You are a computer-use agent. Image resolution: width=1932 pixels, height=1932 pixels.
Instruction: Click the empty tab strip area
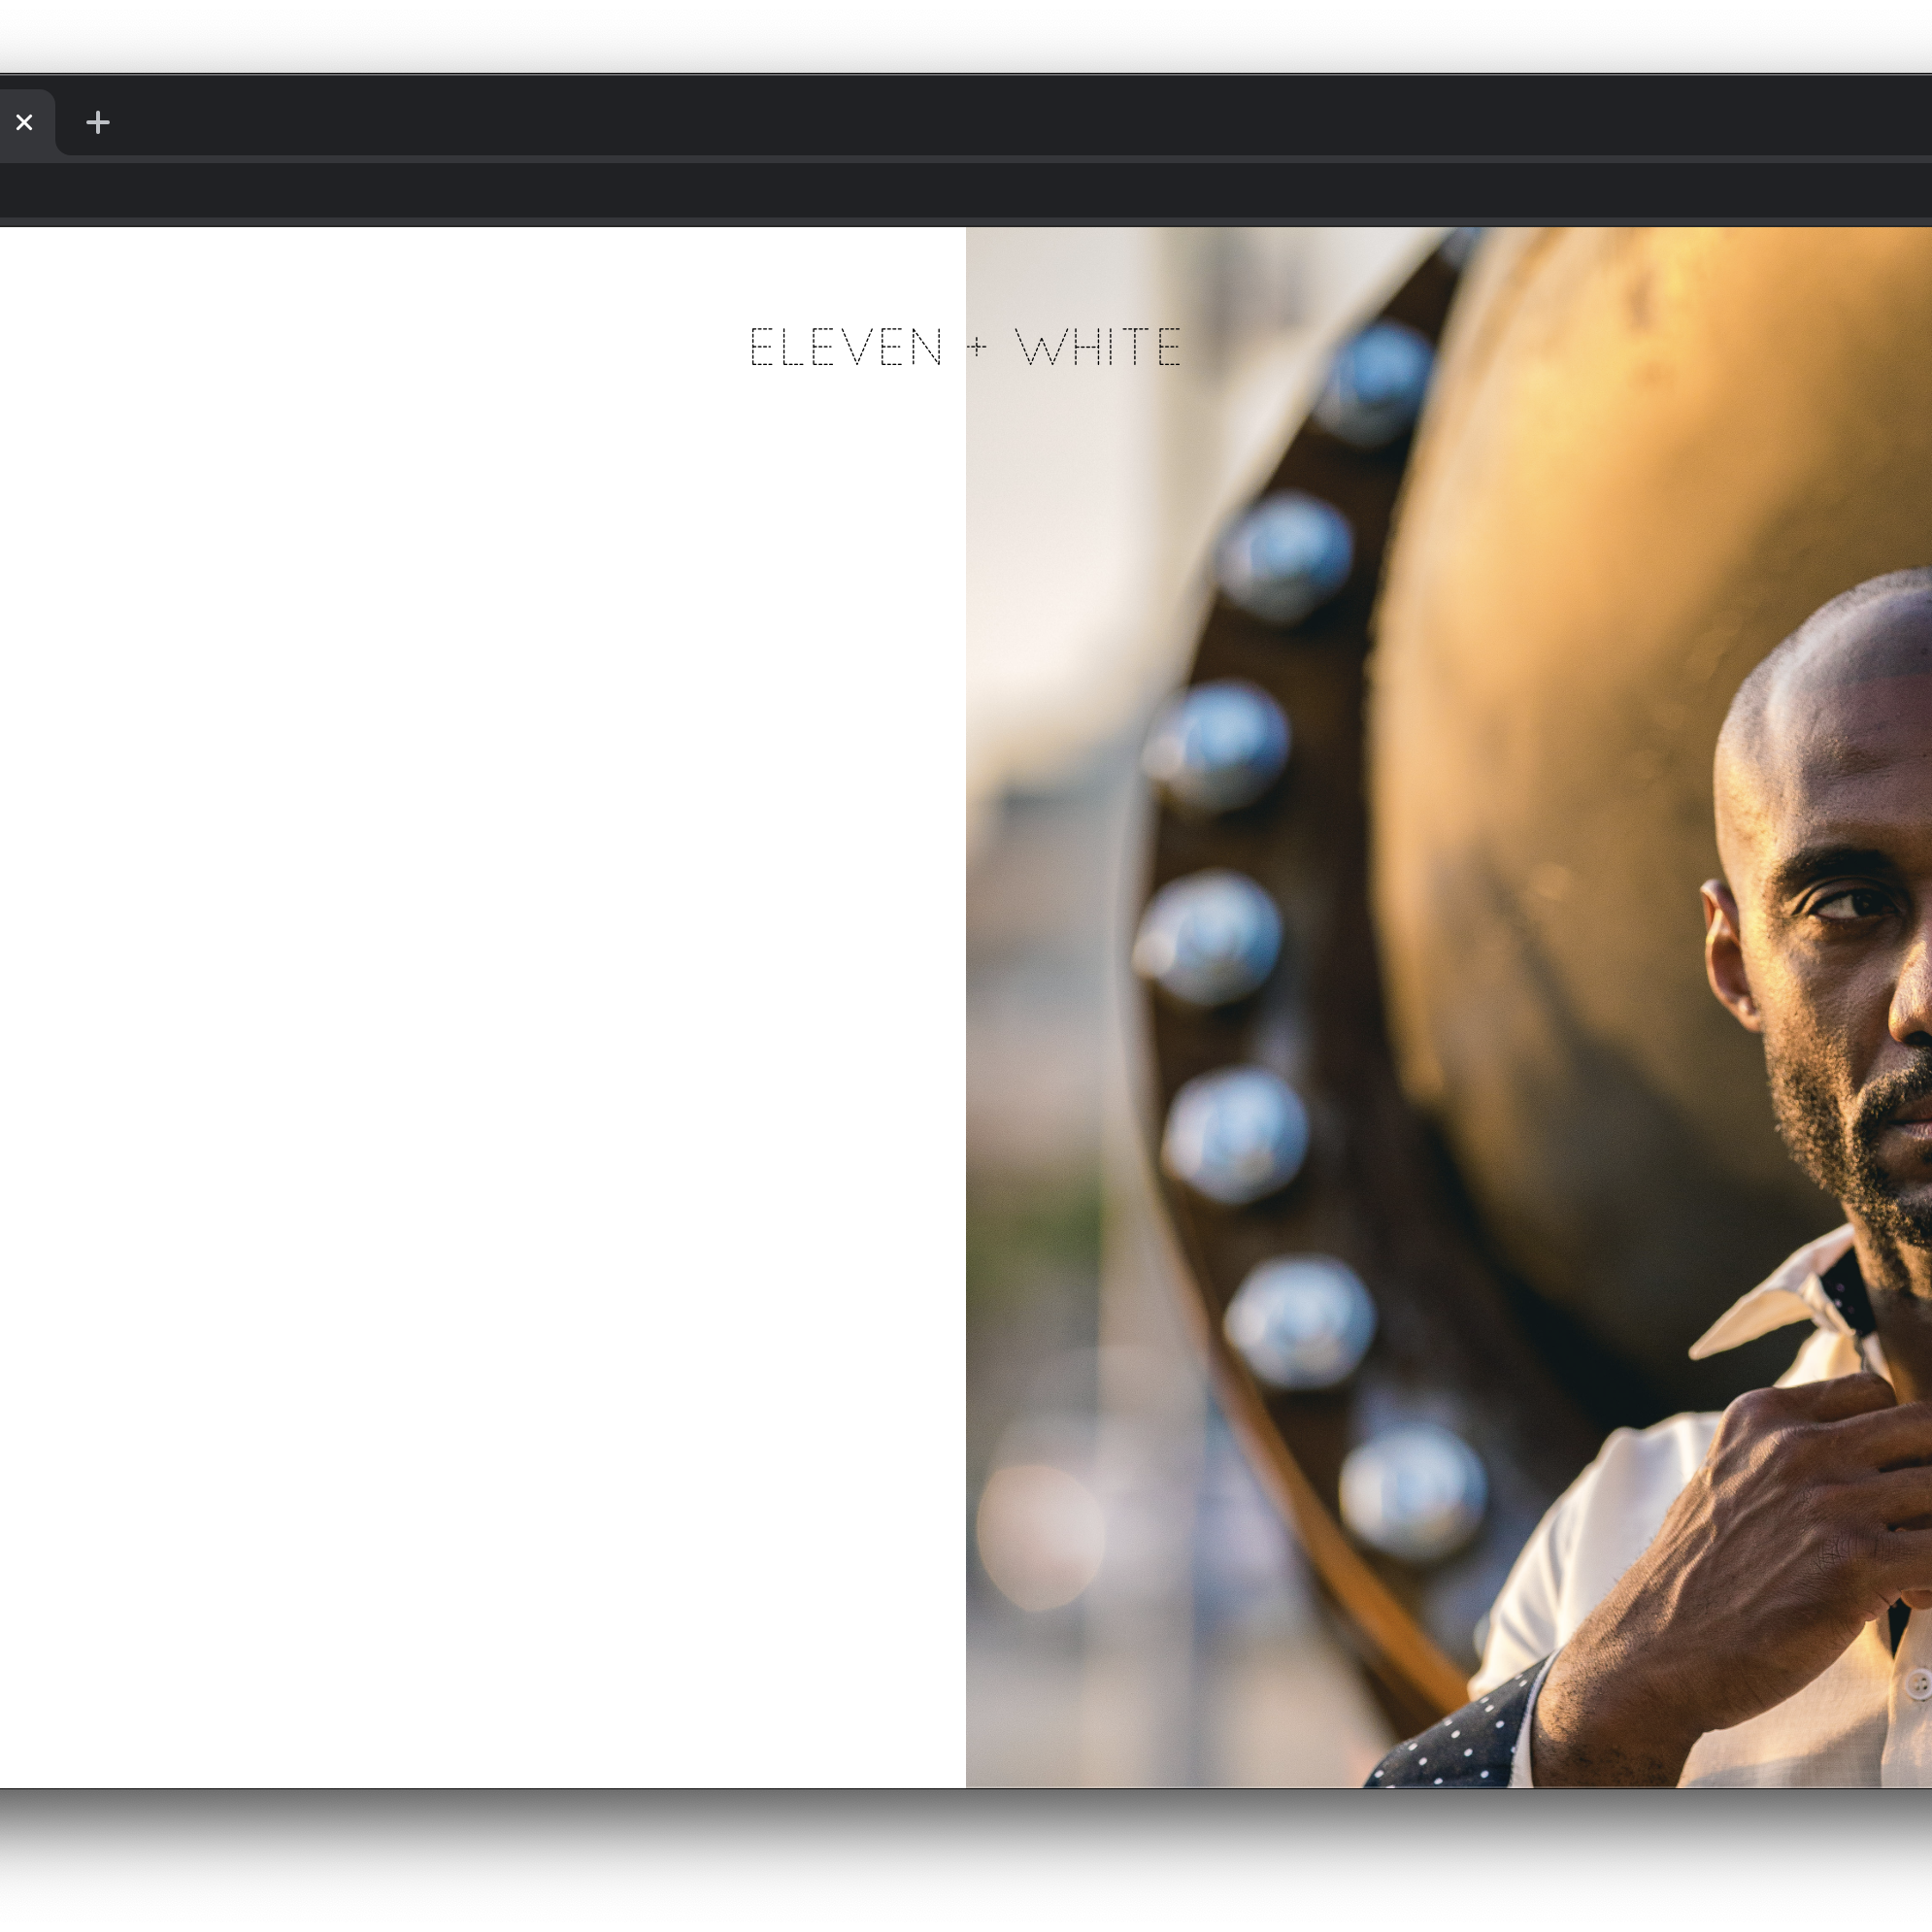(x=1000, y=122)
